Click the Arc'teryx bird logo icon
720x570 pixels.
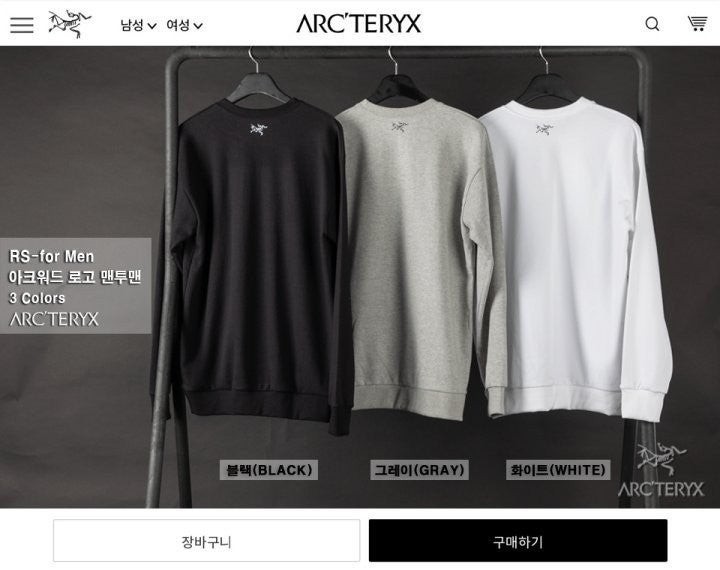(x=70, y=23)
